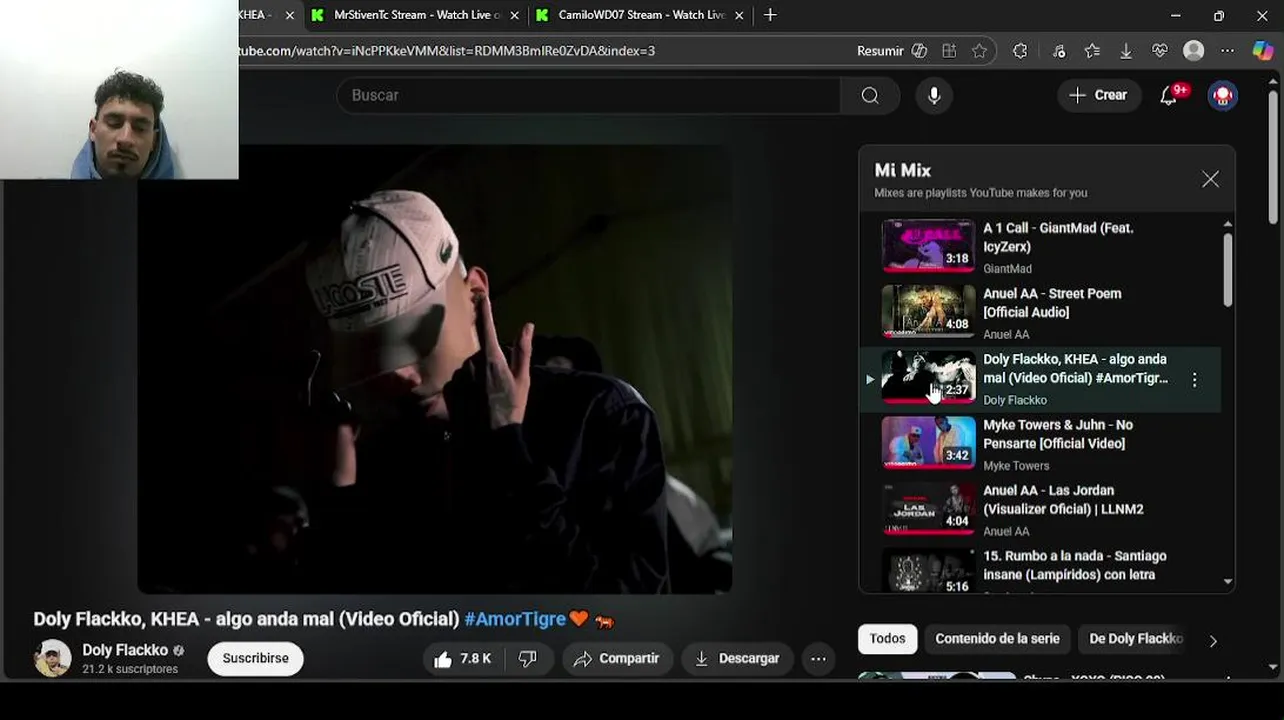Play Myke Towers No Pensarte thumbnail
The height and width of the screenshot is (720, 1284).
(x=928, y=442)
